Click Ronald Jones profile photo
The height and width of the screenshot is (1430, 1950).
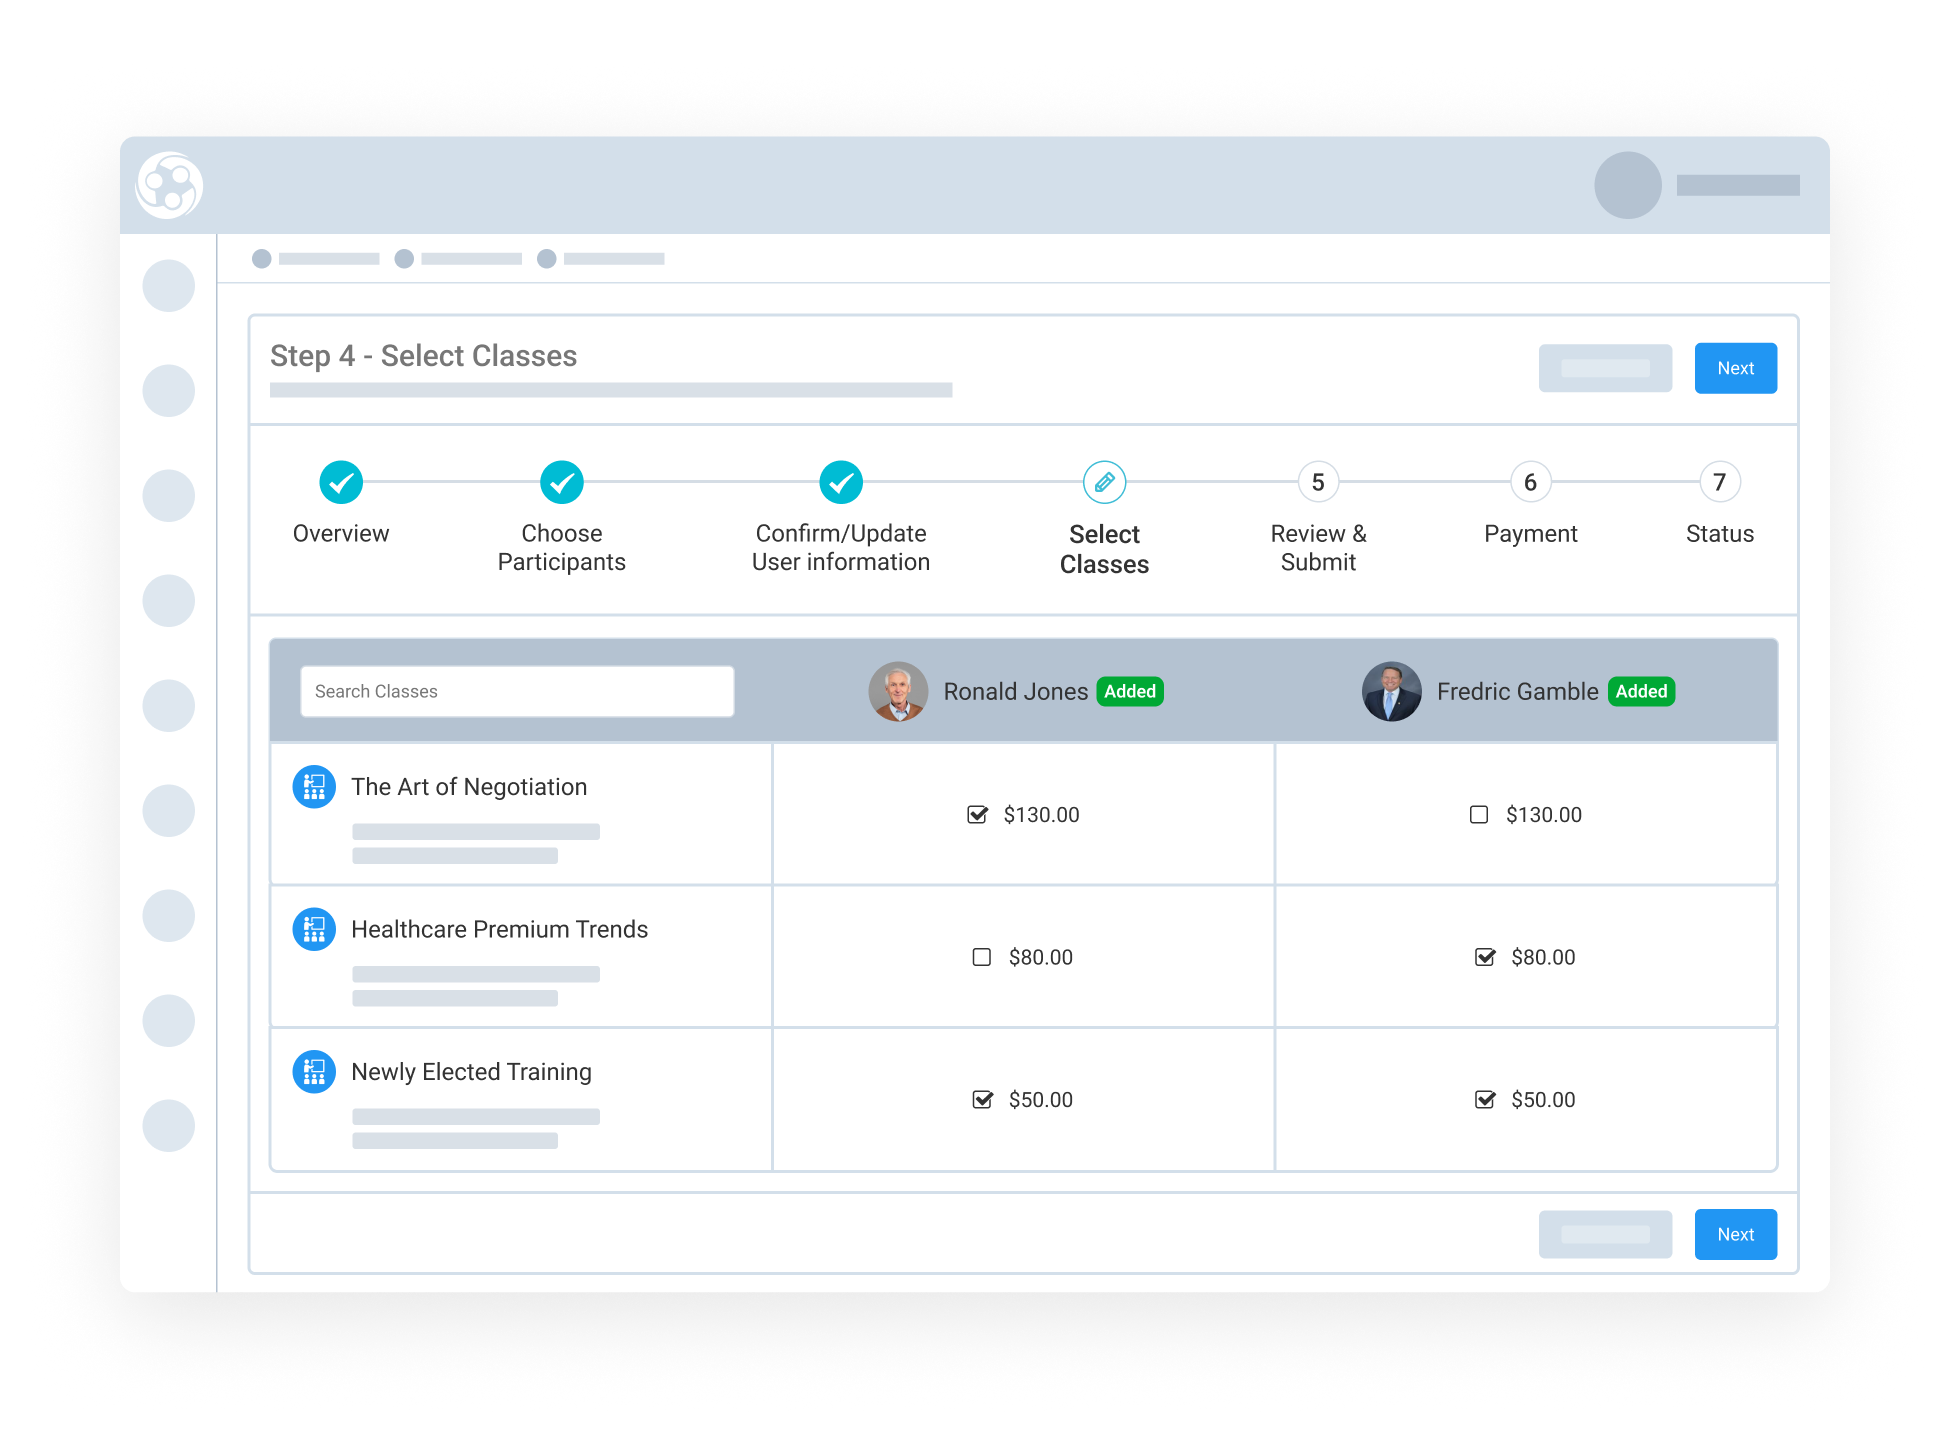coord(898,691)
